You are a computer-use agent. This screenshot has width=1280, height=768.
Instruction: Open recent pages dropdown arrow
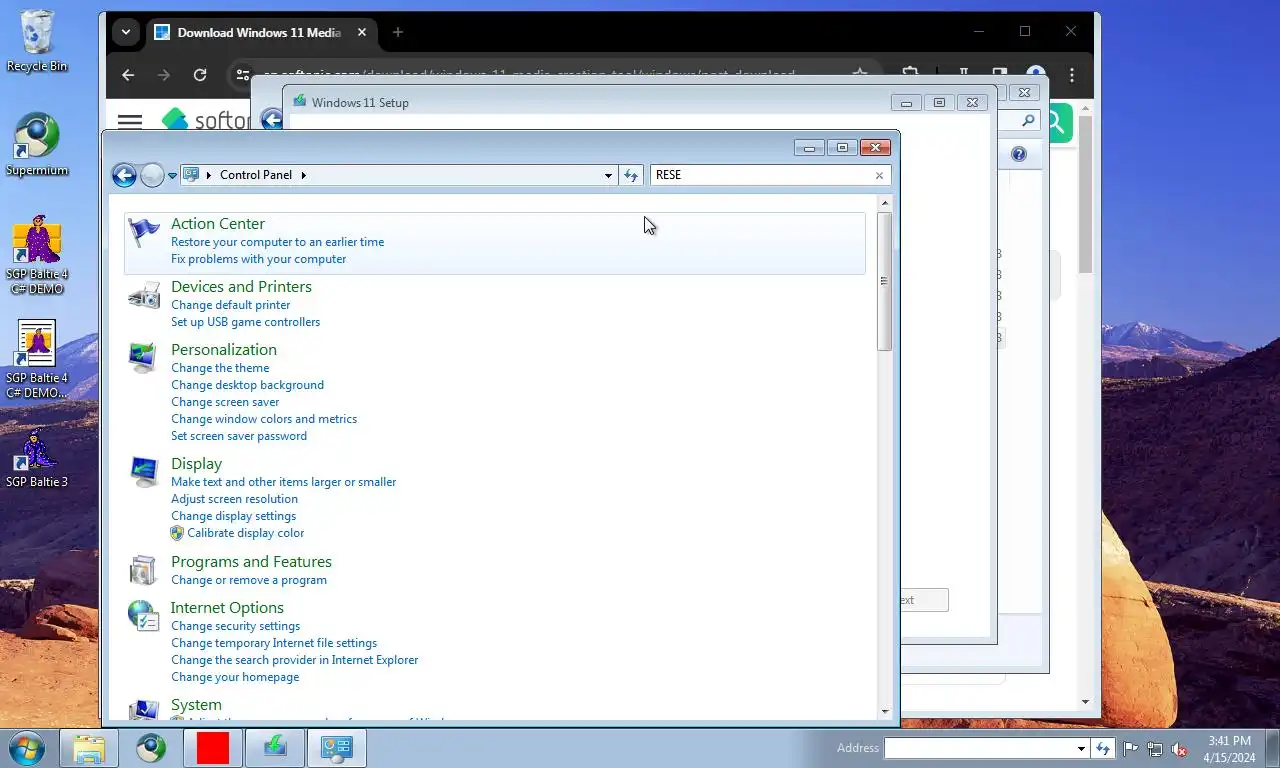click(x=172, y=176)
